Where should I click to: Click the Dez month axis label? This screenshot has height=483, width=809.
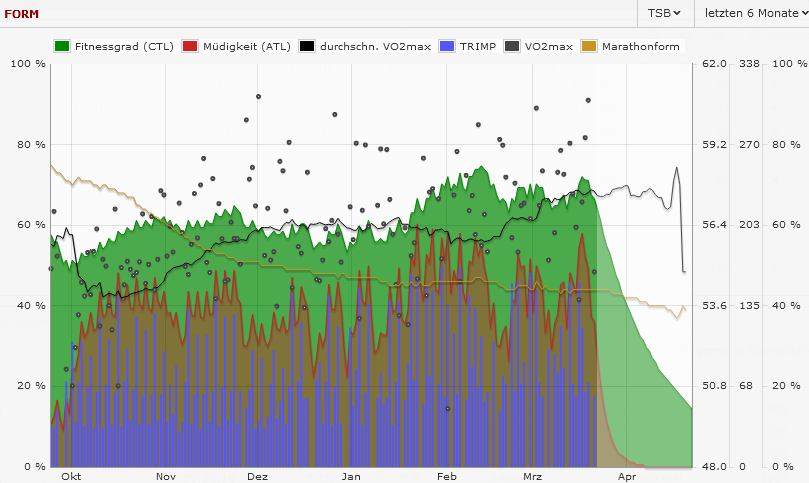point(257,477)
